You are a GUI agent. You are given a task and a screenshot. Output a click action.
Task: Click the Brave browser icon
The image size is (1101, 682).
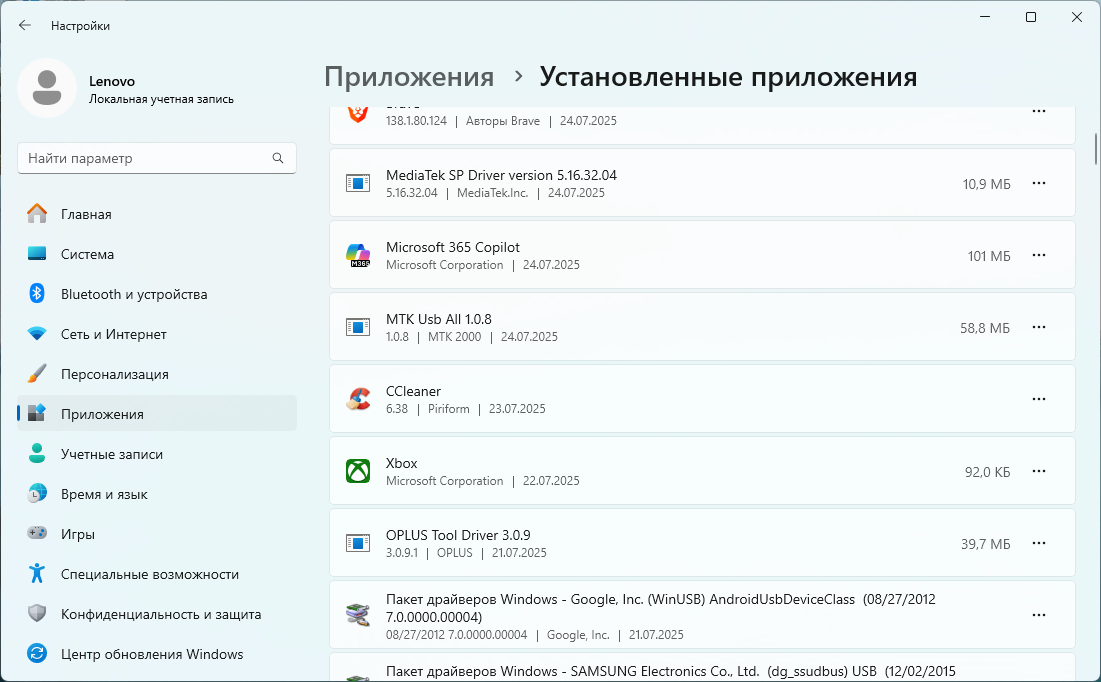coord(358,114)
